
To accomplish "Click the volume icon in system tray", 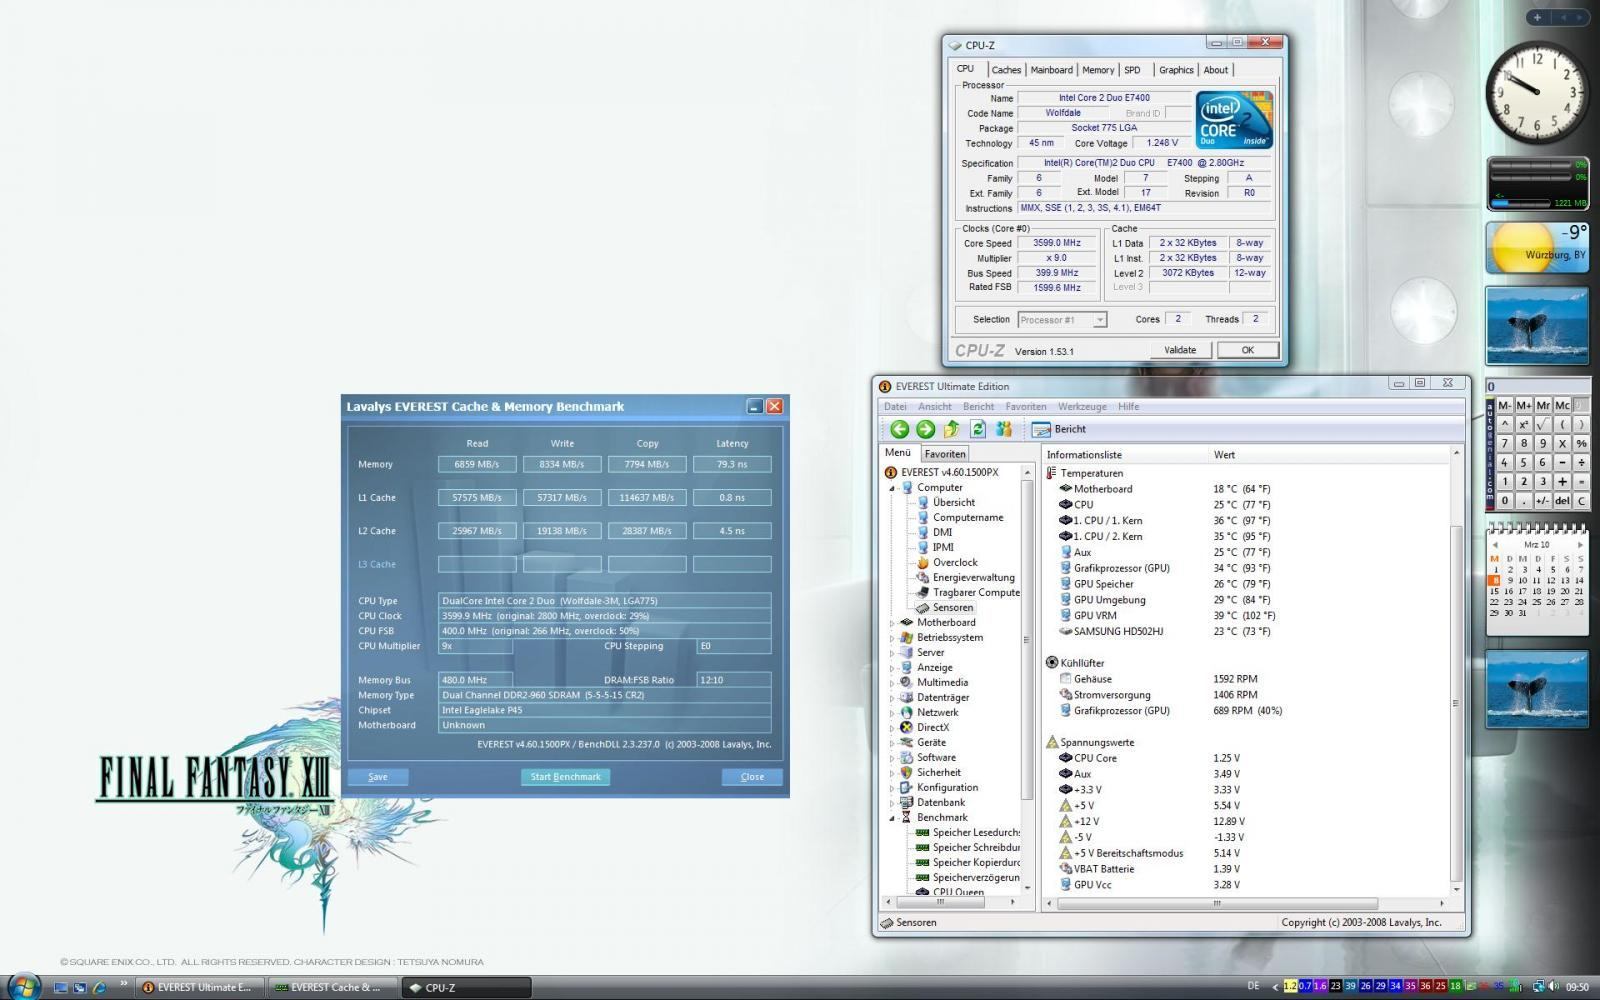I will [x=1553, y=986].
